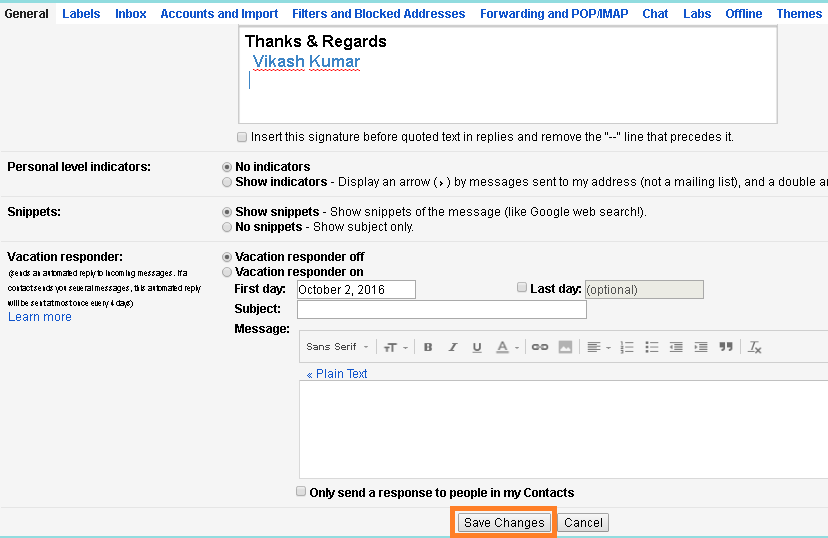Create a numbered list in message
This screenshot has width=828, height=538.
click(627, 347)
